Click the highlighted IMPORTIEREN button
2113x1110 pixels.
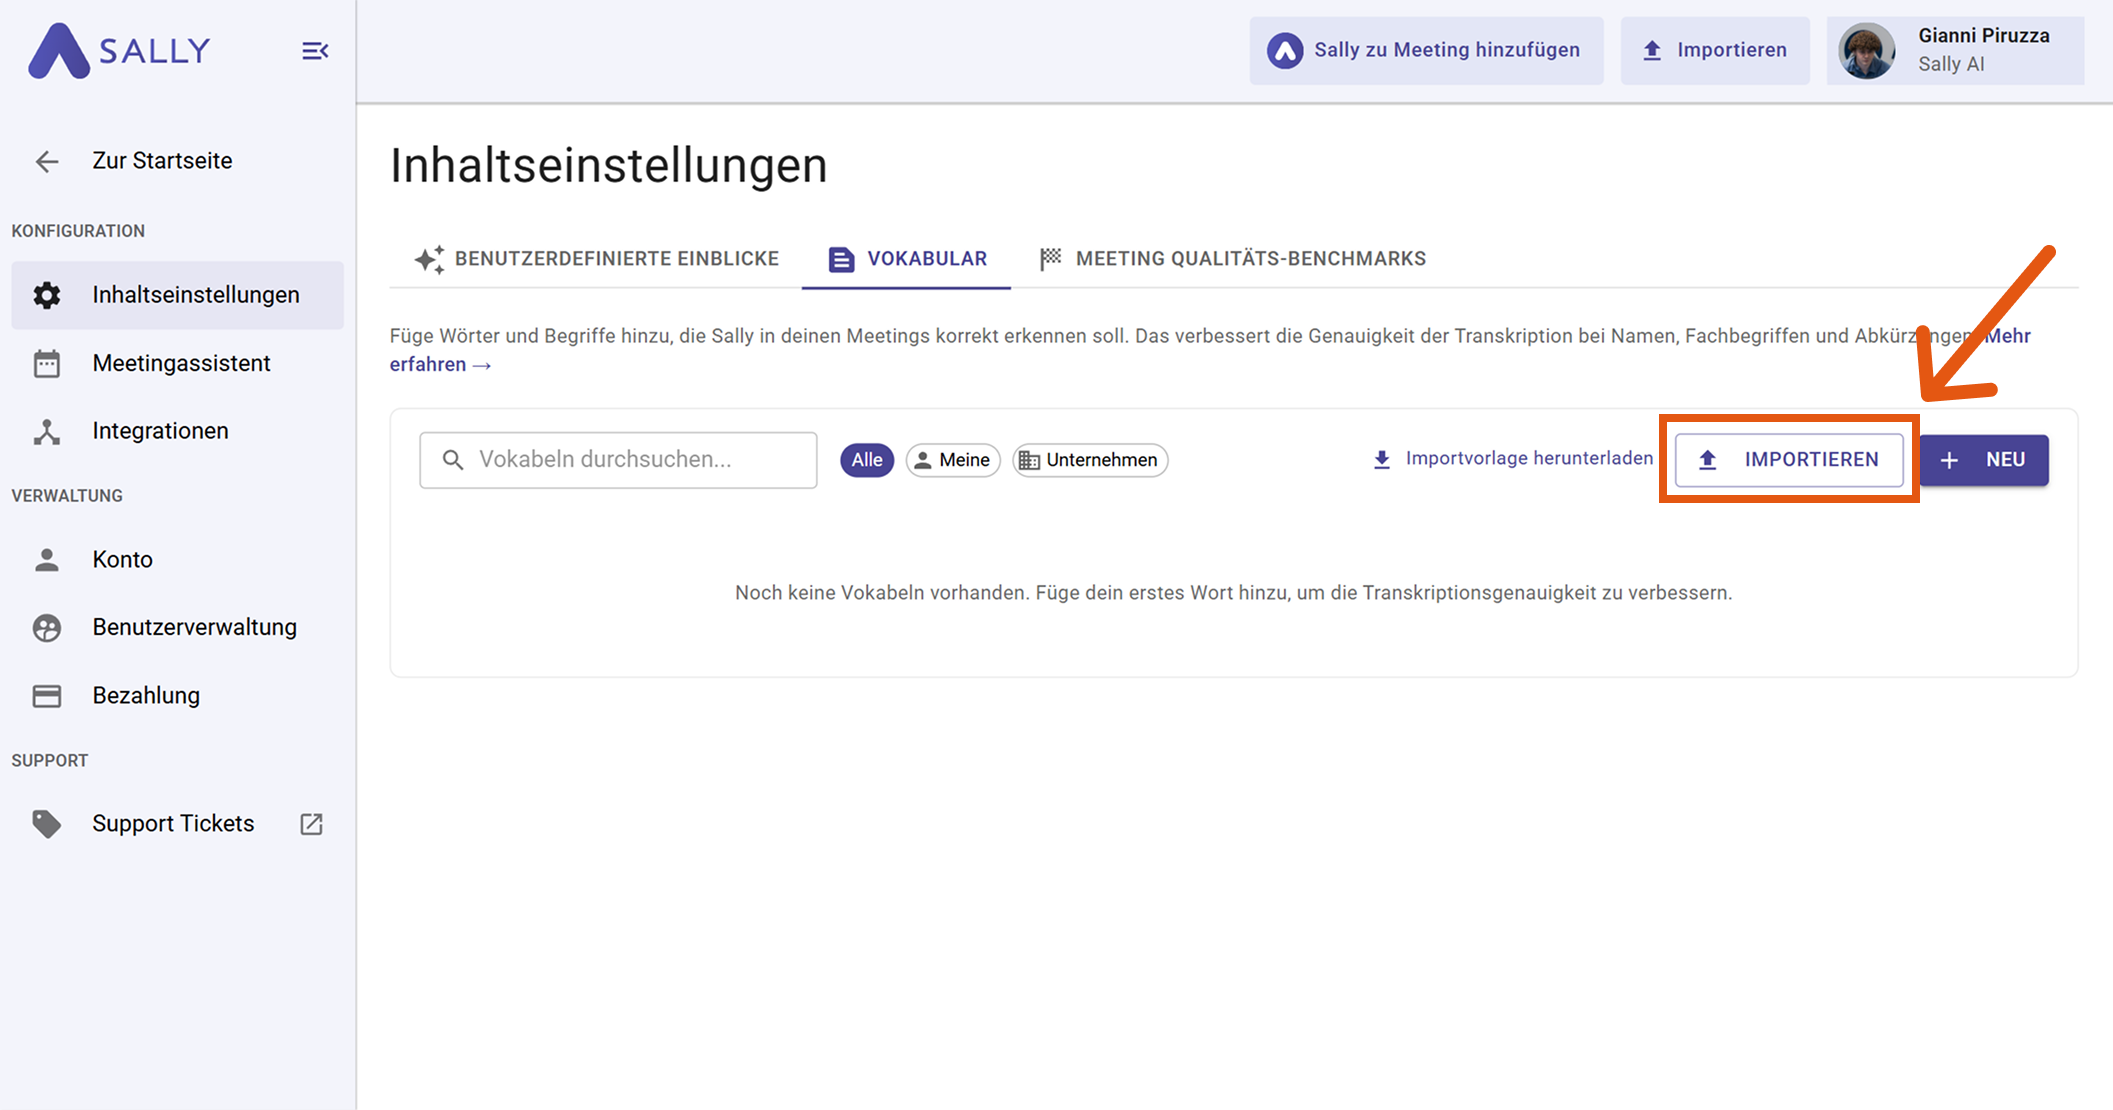click(1788, 460)
